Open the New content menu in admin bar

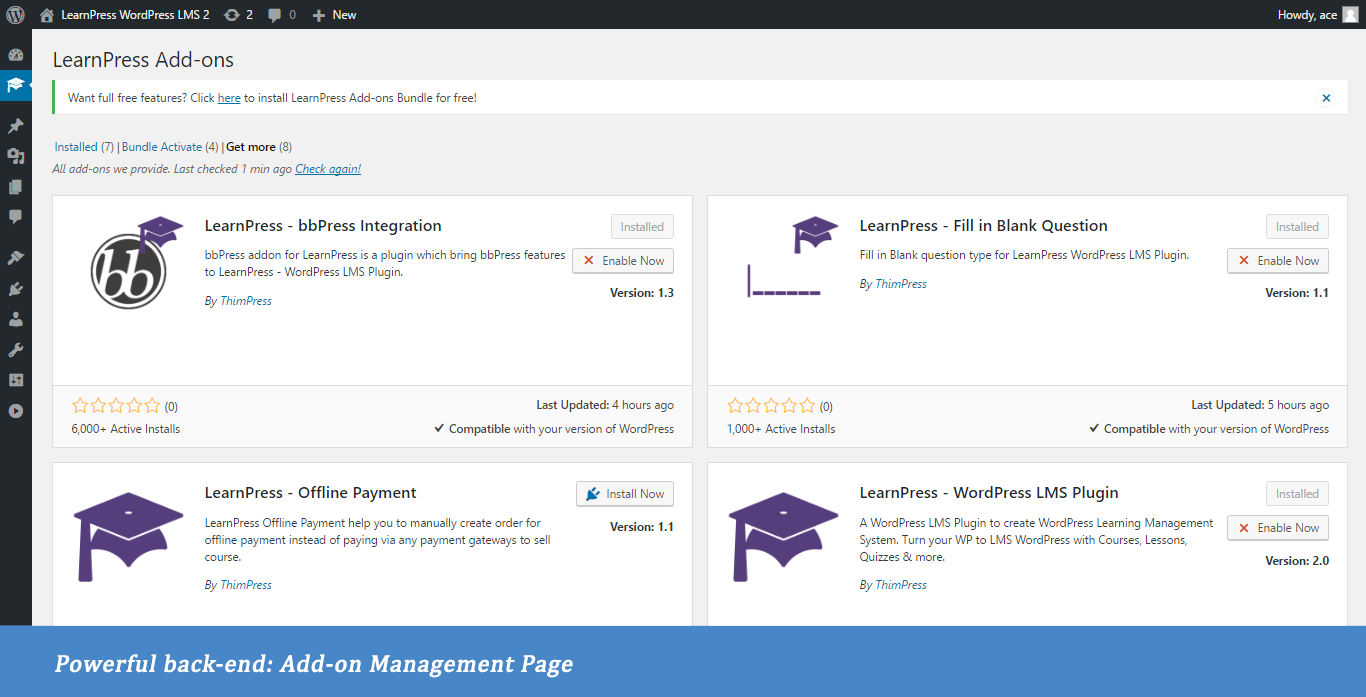click(334, 15)
